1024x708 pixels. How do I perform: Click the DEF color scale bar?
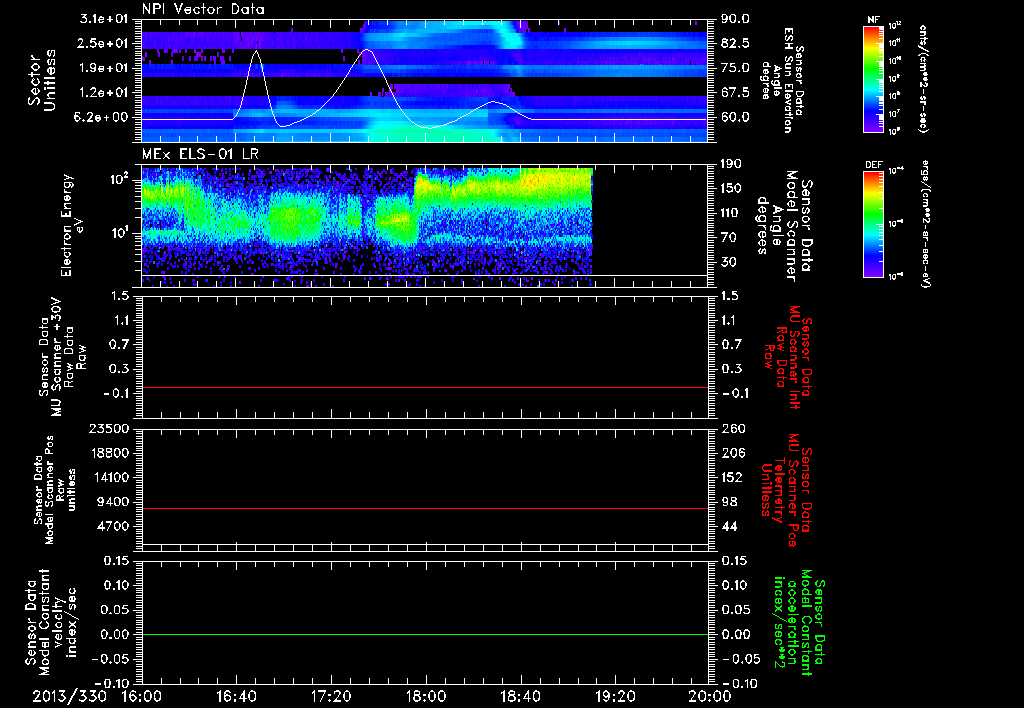pyautogui.click(x=874, y=225)
